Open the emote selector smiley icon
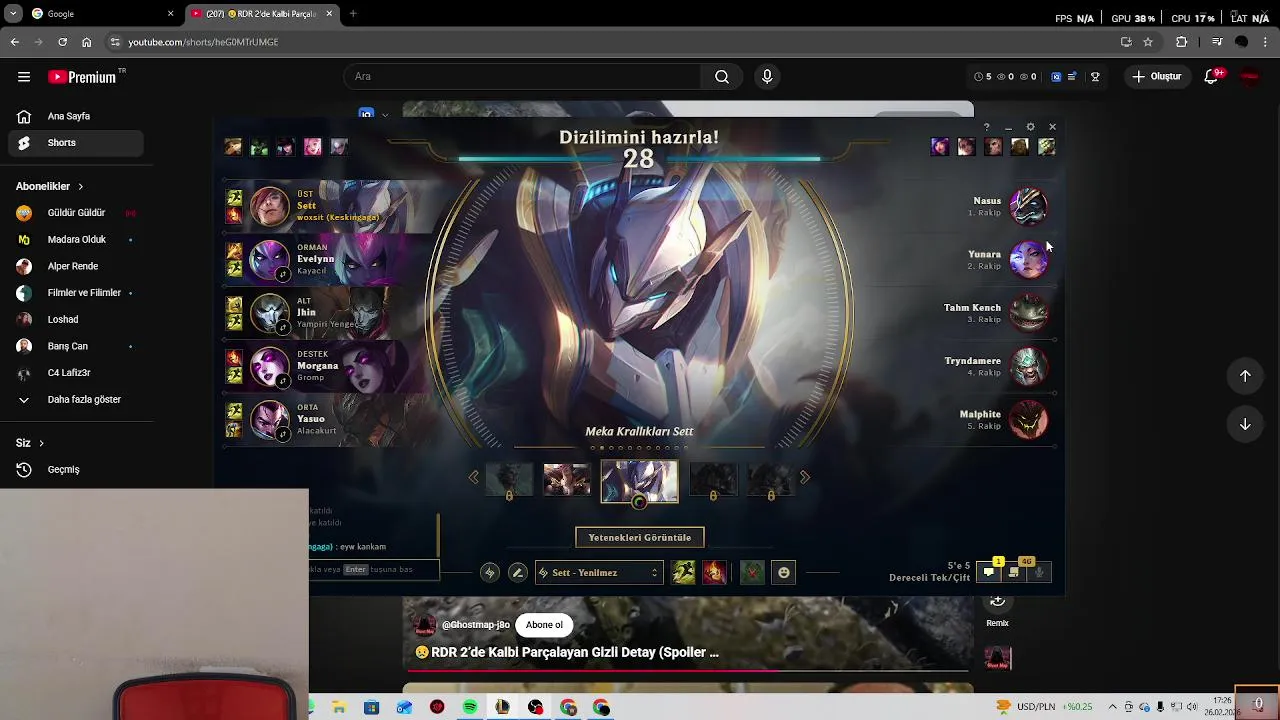The height and width of the screenshot is (720, 1280). [x=784, y=573]
